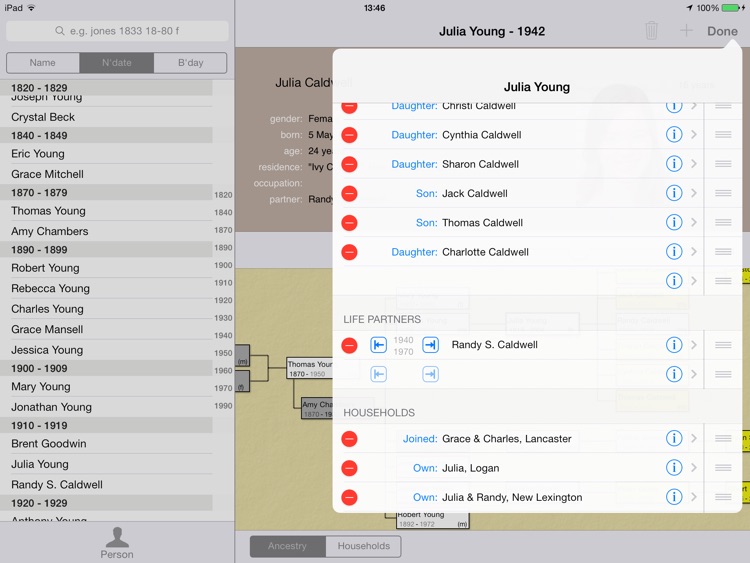
Task: Delete Cynthia Caldwell daughter row with minus
Action: [349, 135]
